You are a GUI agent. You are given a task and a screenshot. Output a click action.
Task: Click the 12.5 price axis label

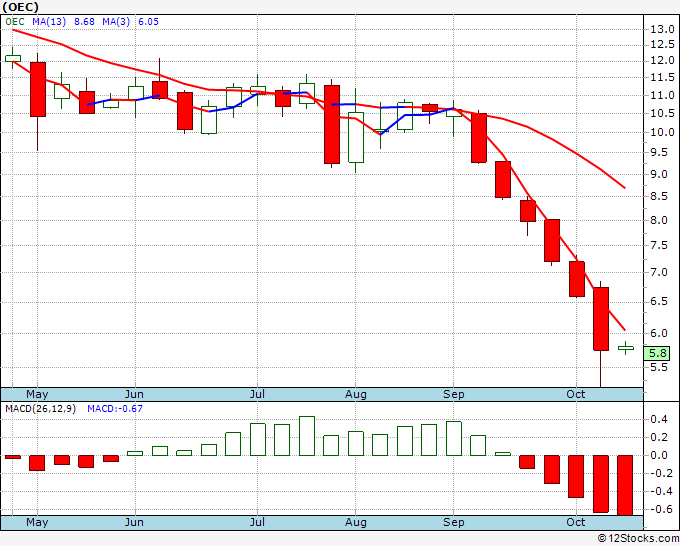tap(662, 45)
